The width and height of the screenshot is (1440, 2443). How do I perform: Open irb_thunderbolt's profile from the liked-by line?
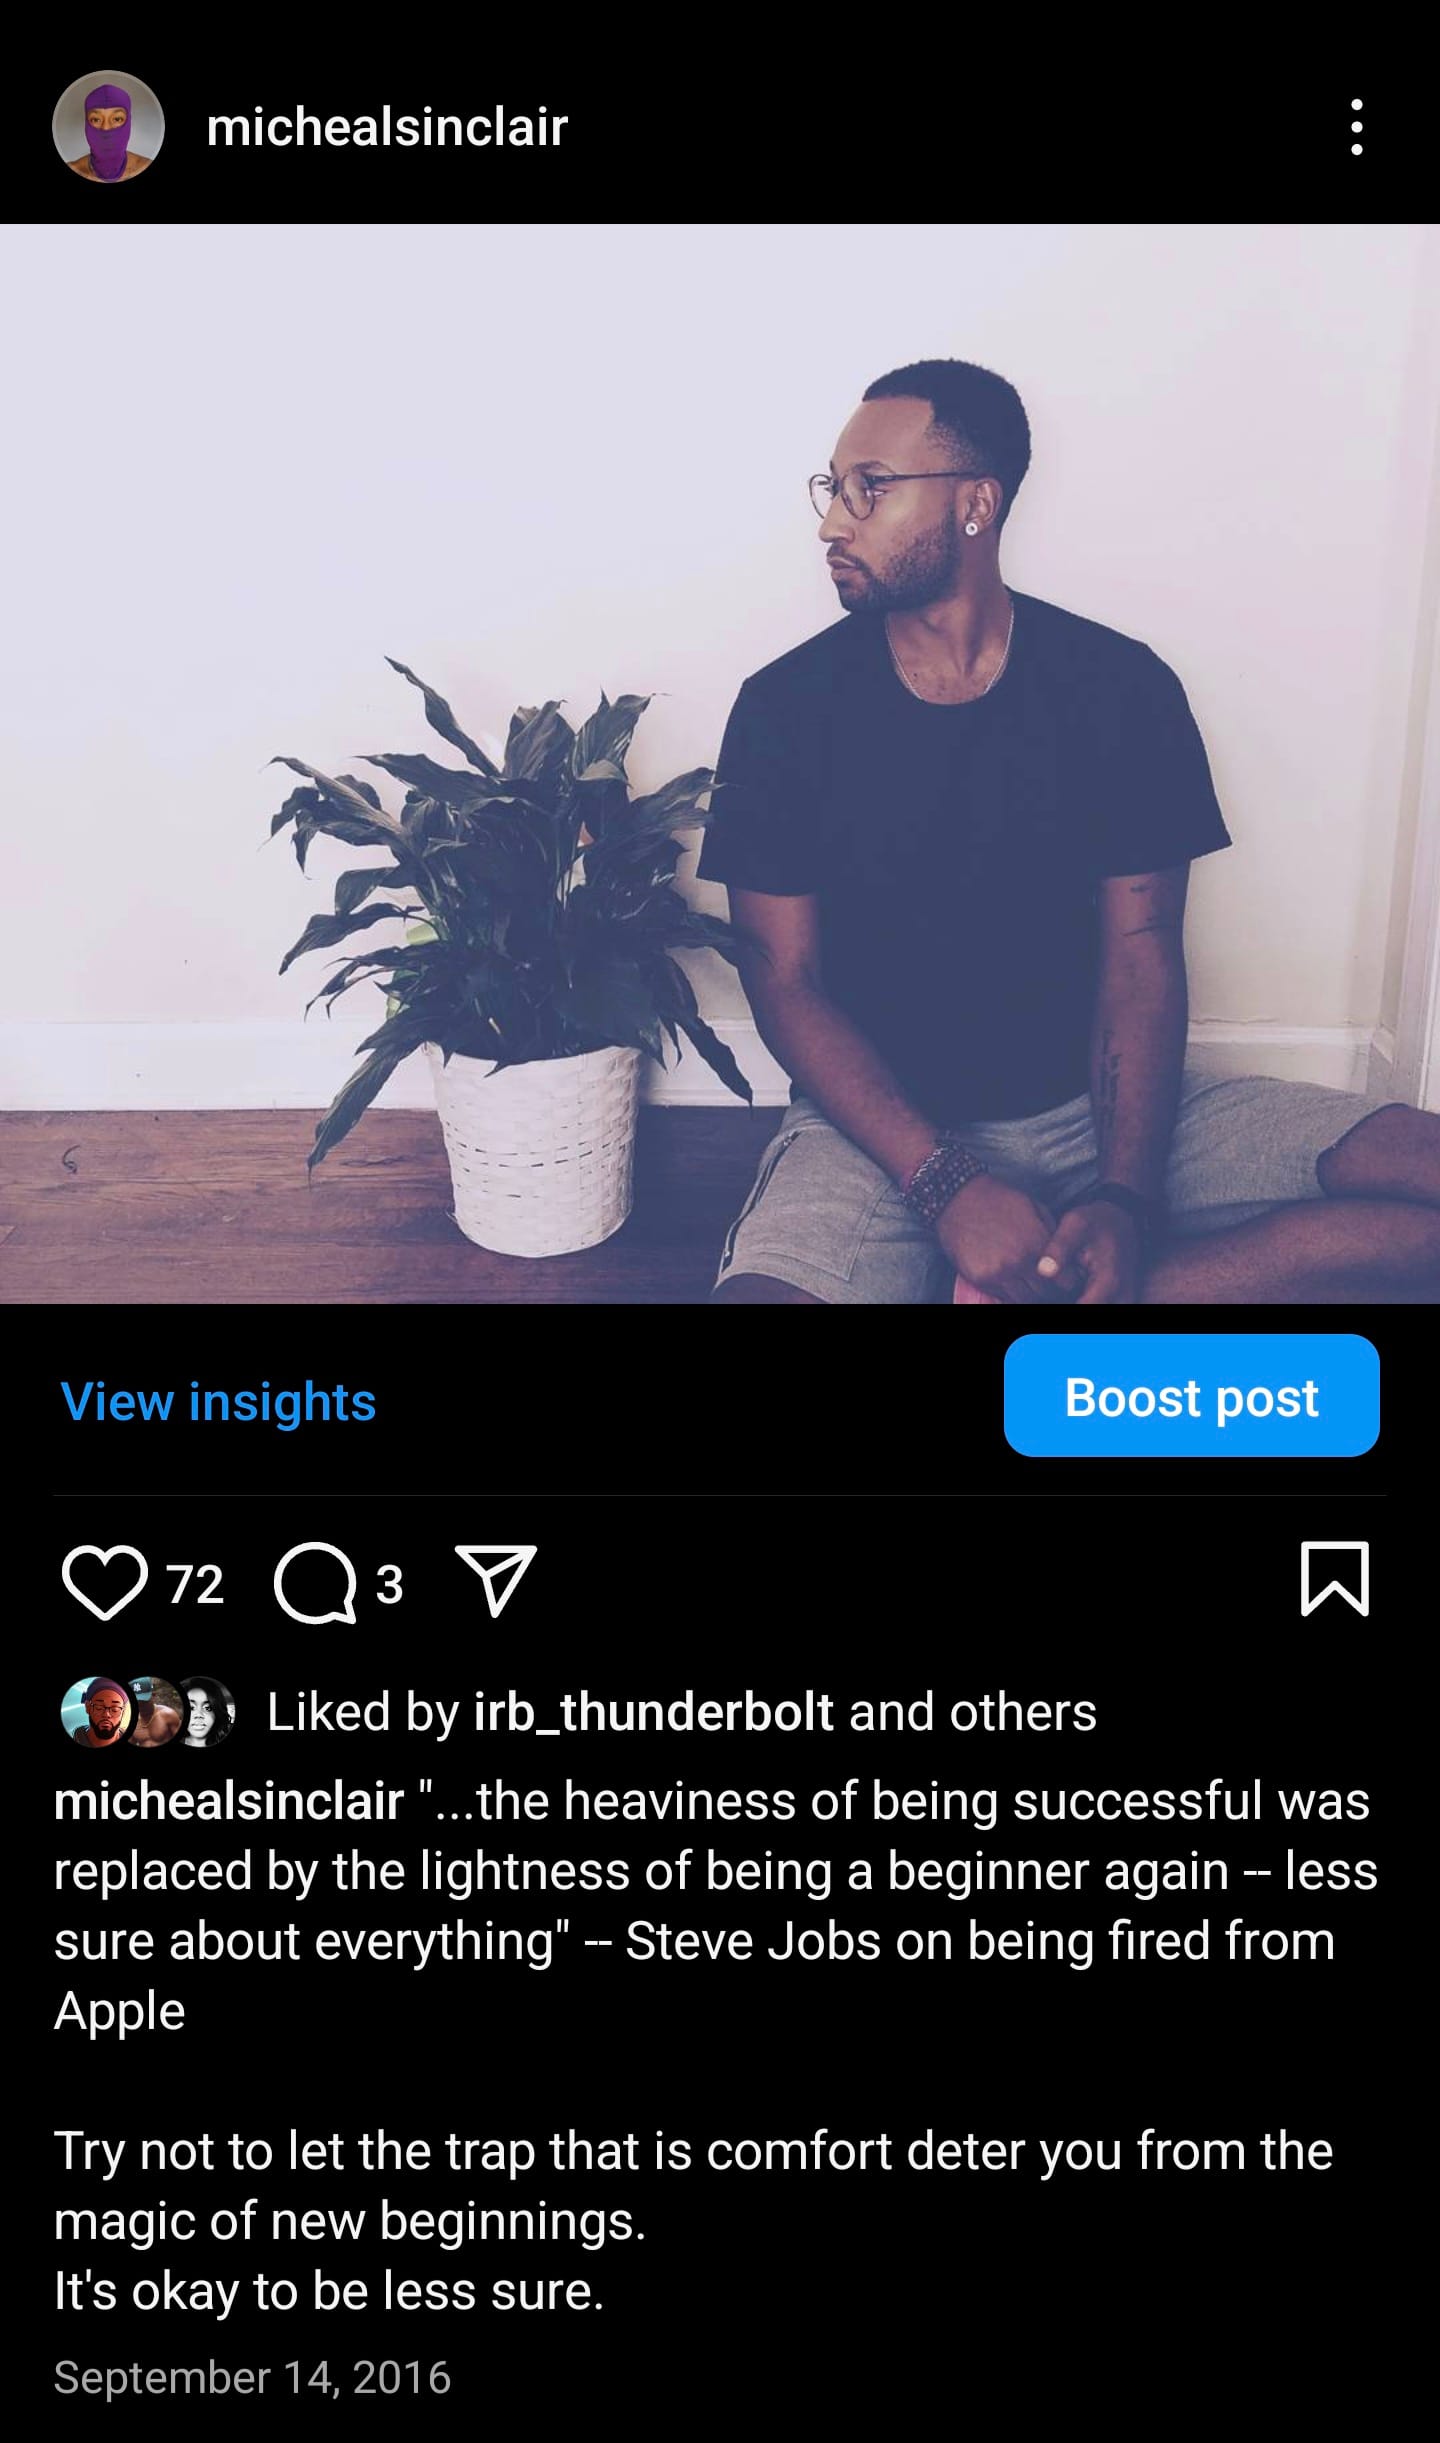click(x=653, y=1712)
